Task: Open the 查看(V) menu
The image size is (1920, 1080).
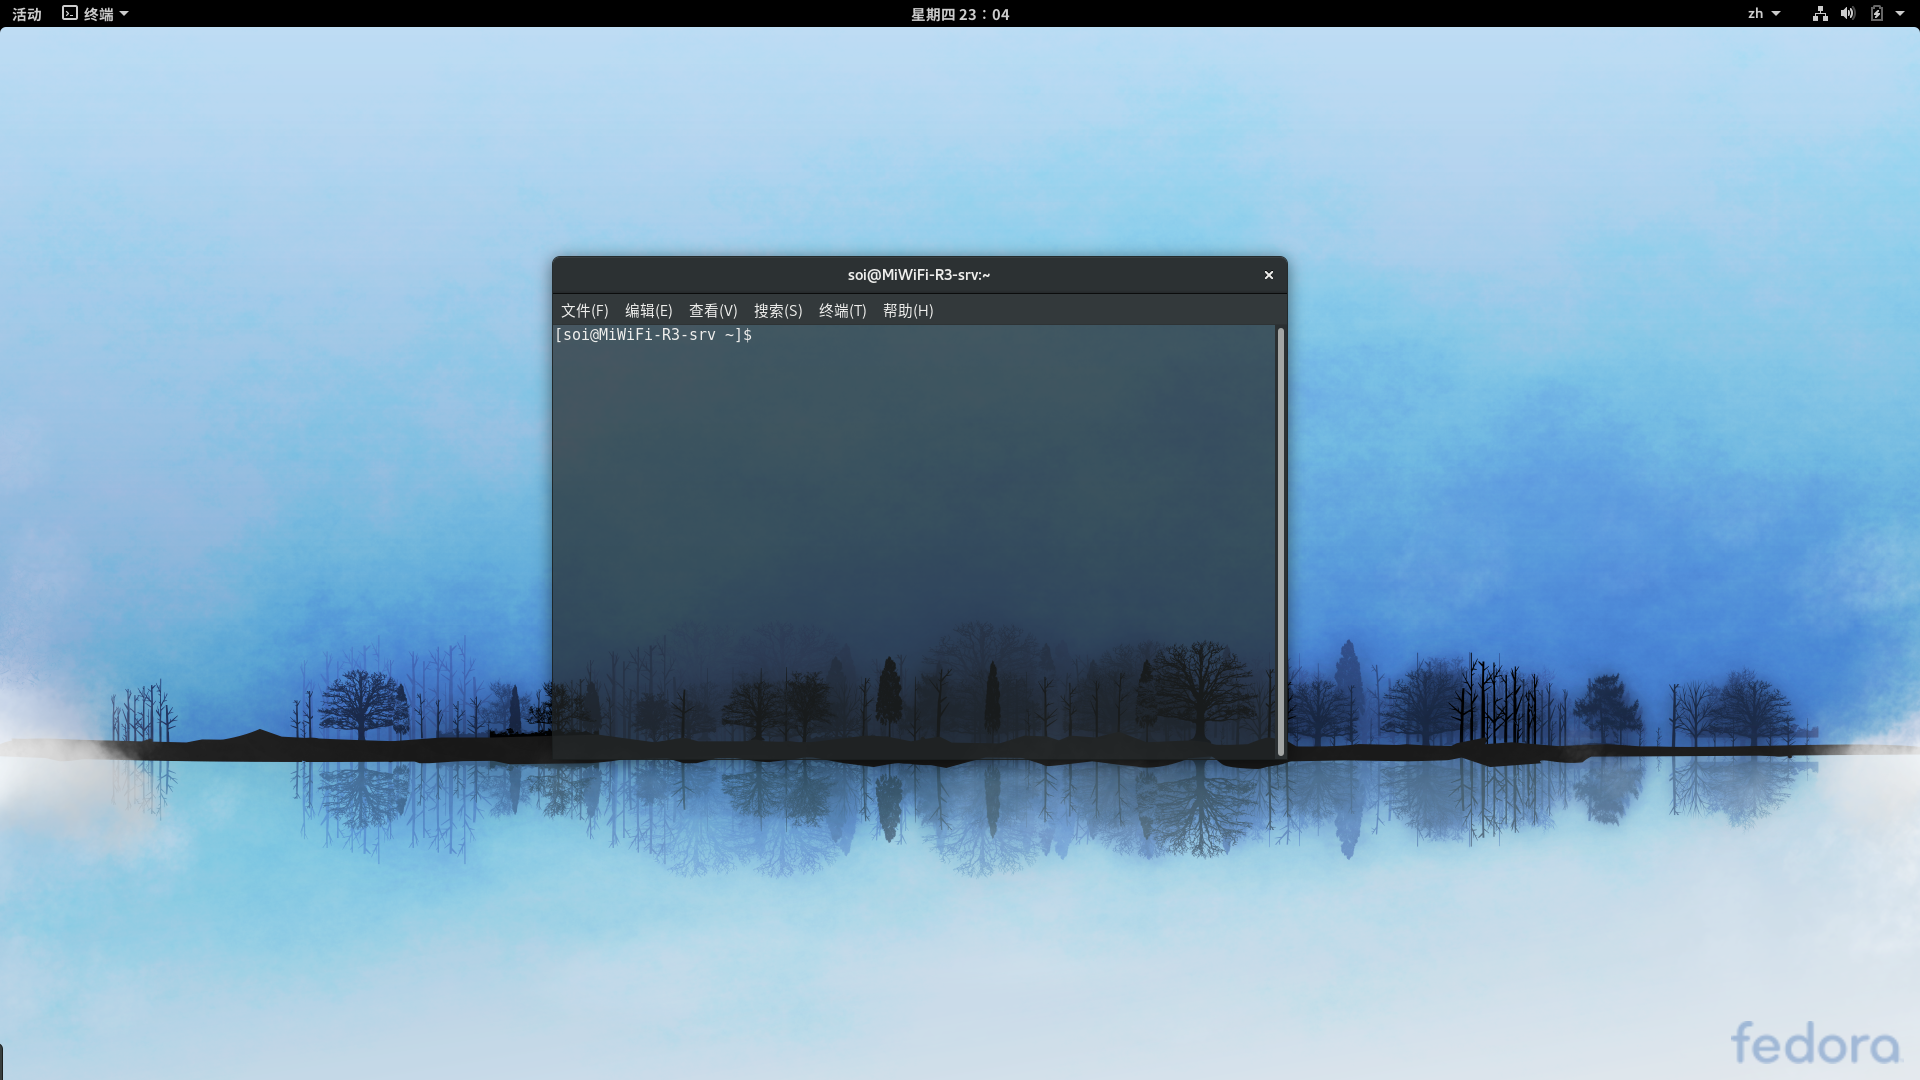Action: pyautogui.click(x=713, y=311)
